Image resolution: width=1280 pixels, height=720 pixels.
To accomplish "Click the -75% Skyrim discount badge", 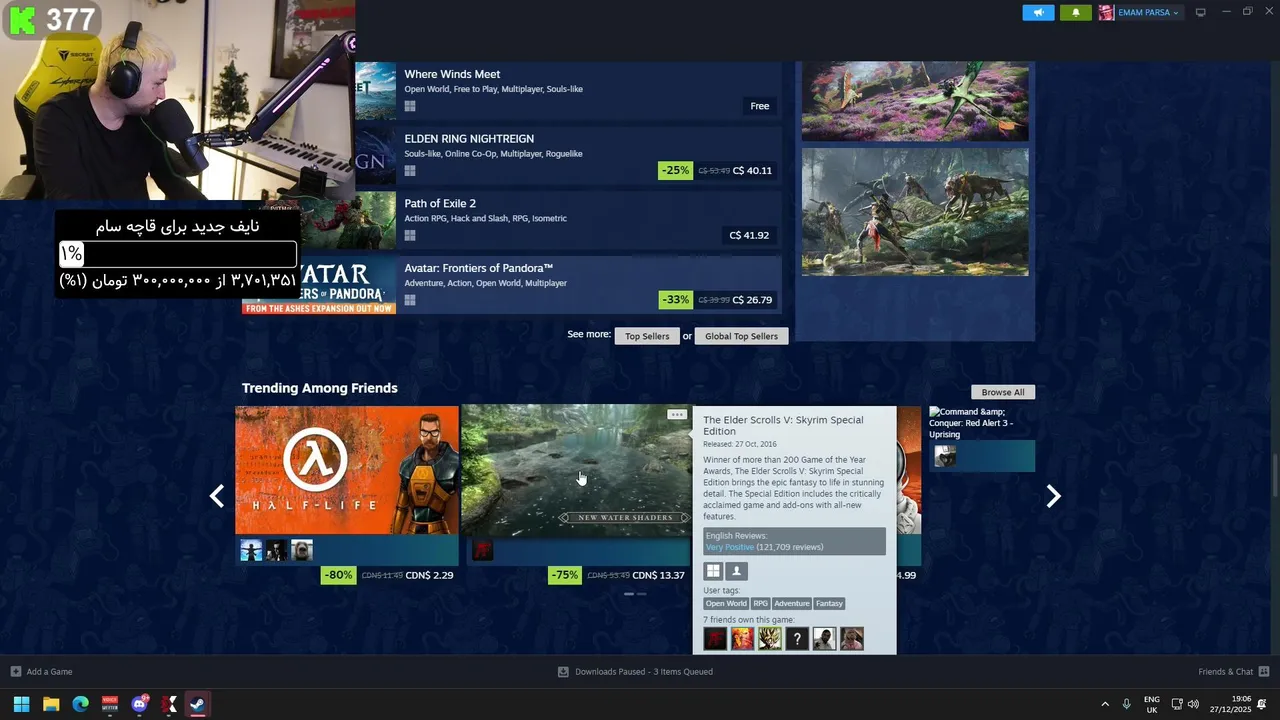I will click(565, 575).
